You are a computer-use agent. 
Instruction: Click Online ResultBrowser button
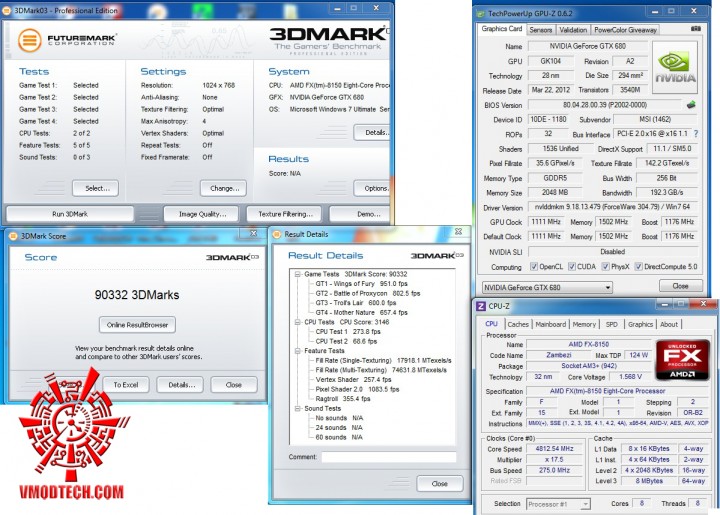click(137, 325)
